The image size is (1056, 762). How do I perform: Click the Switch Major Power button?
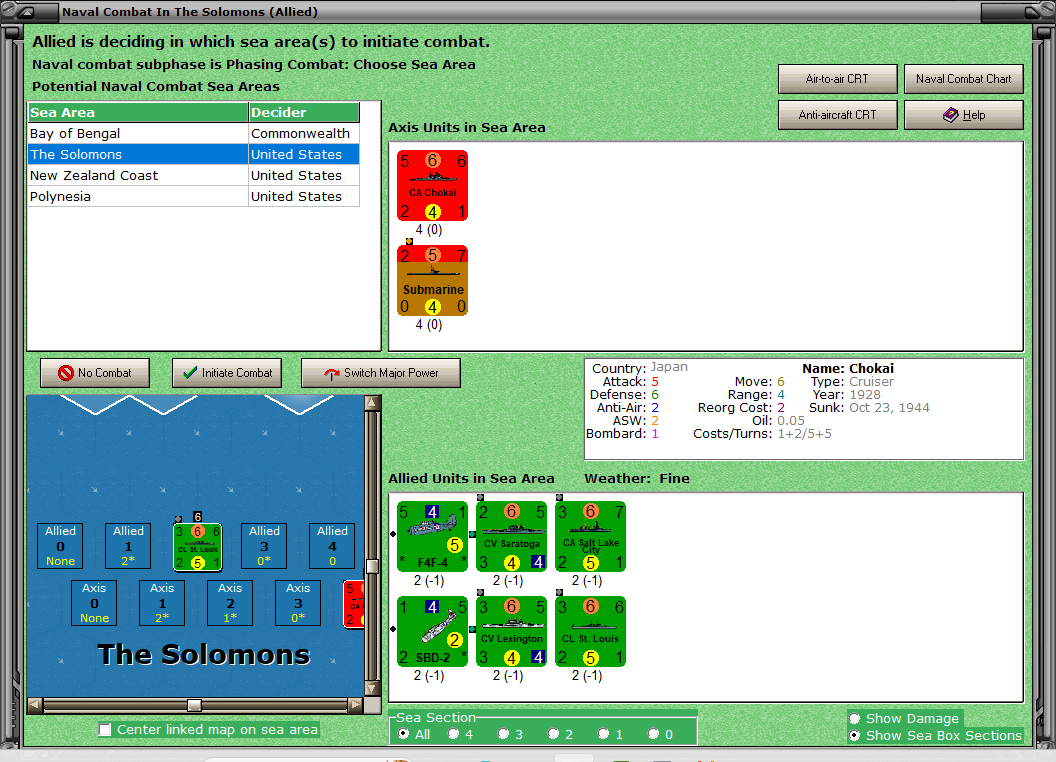click(x=381, y=373)
